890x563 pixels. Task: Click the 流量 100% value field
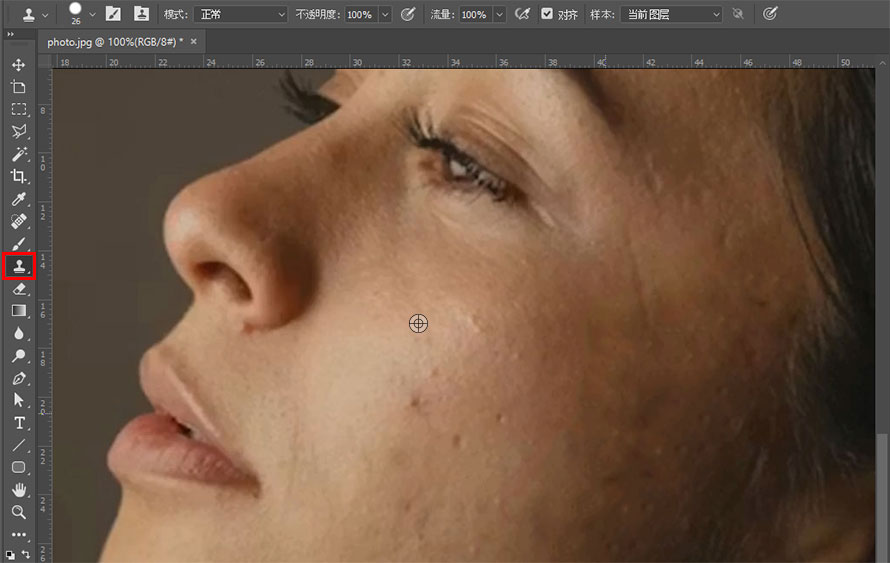[476, 14]
